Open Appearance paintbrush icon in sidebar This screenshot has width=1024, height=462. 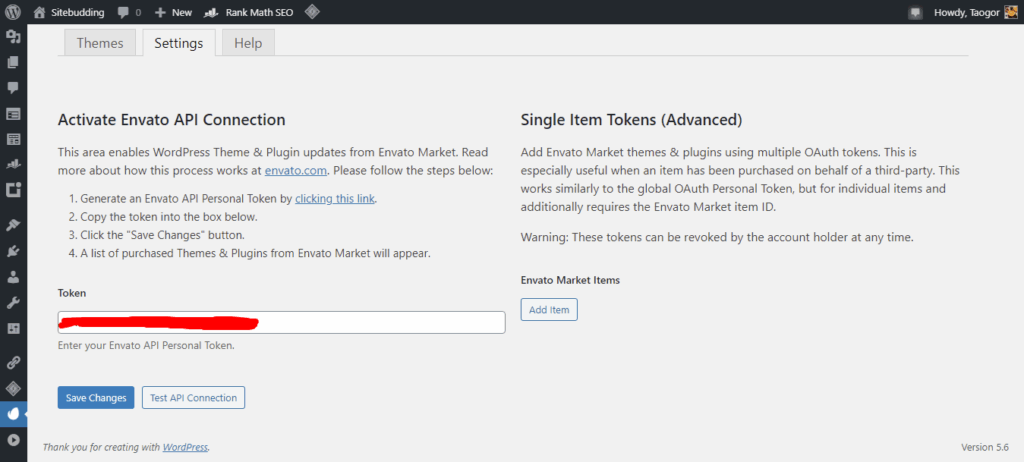(13, 225)
